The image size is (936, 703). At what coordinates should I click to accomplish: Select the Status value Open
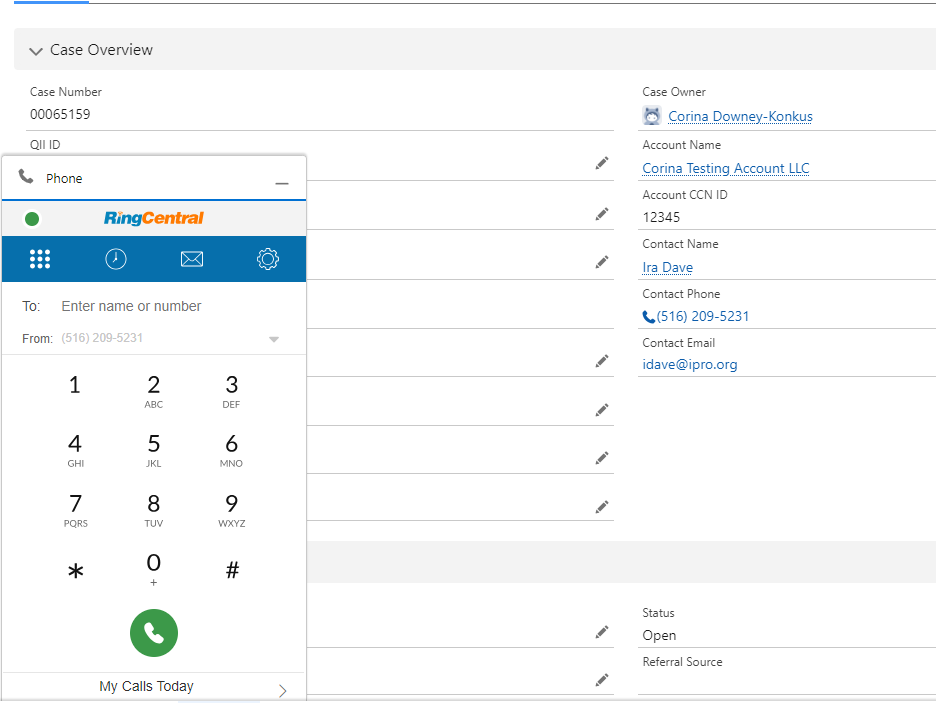pyautogui.click(x=659, y=636)
